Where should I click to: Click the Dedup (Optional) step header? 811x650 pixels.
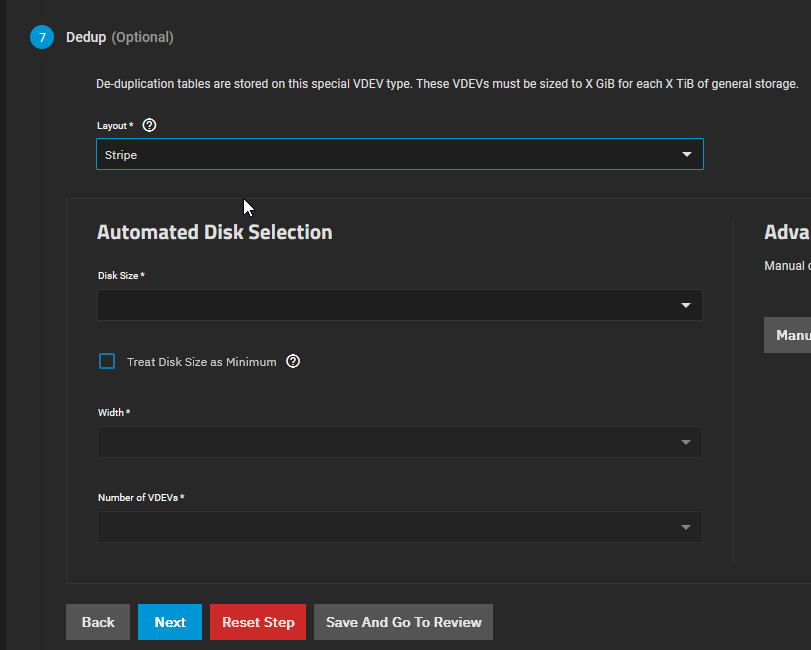(x=119, y=37)
